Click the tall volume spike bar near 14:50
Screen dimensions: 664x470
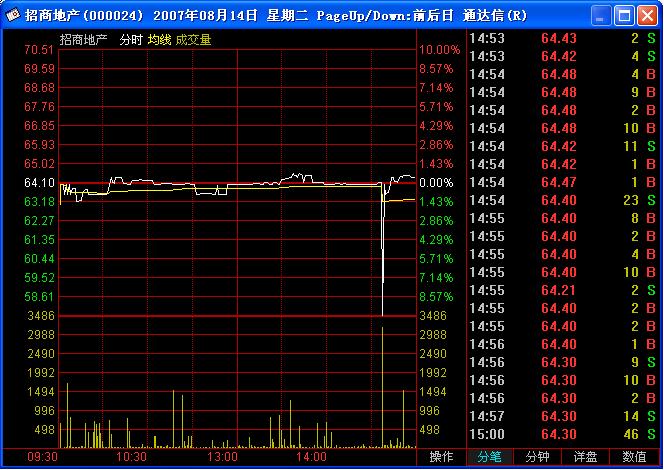[x=382, y=387]
